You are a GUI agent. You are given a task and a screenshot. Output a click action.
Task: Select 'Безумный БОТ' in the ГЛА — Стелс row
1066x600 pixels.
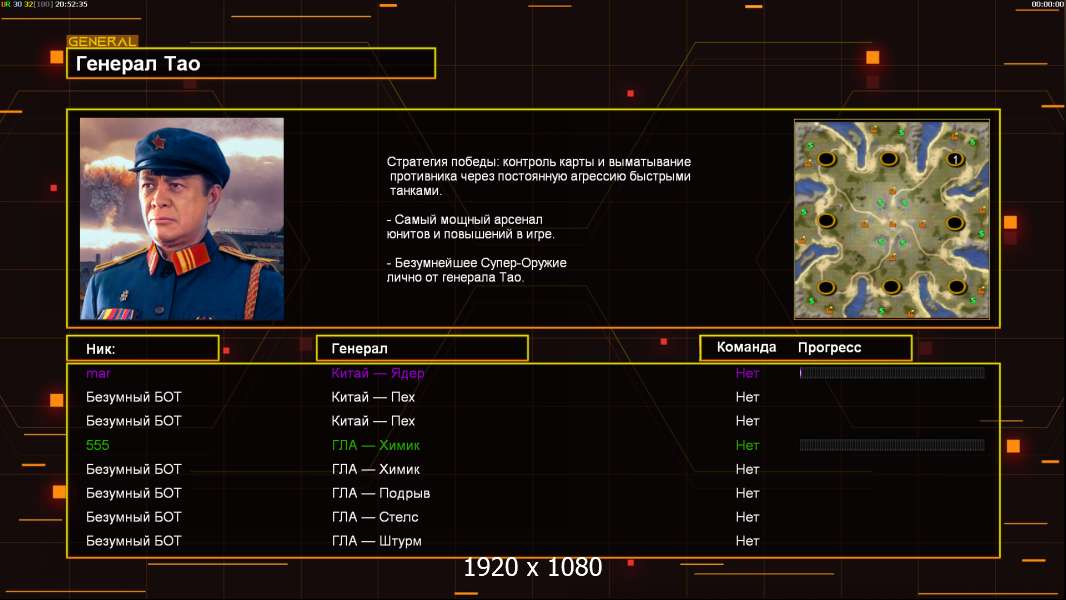133,516
